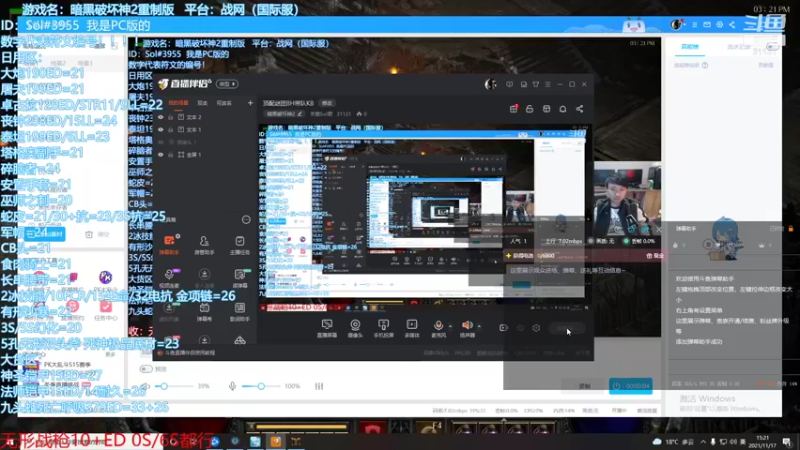Add a new scene with plus button

[x=250, y=103]
